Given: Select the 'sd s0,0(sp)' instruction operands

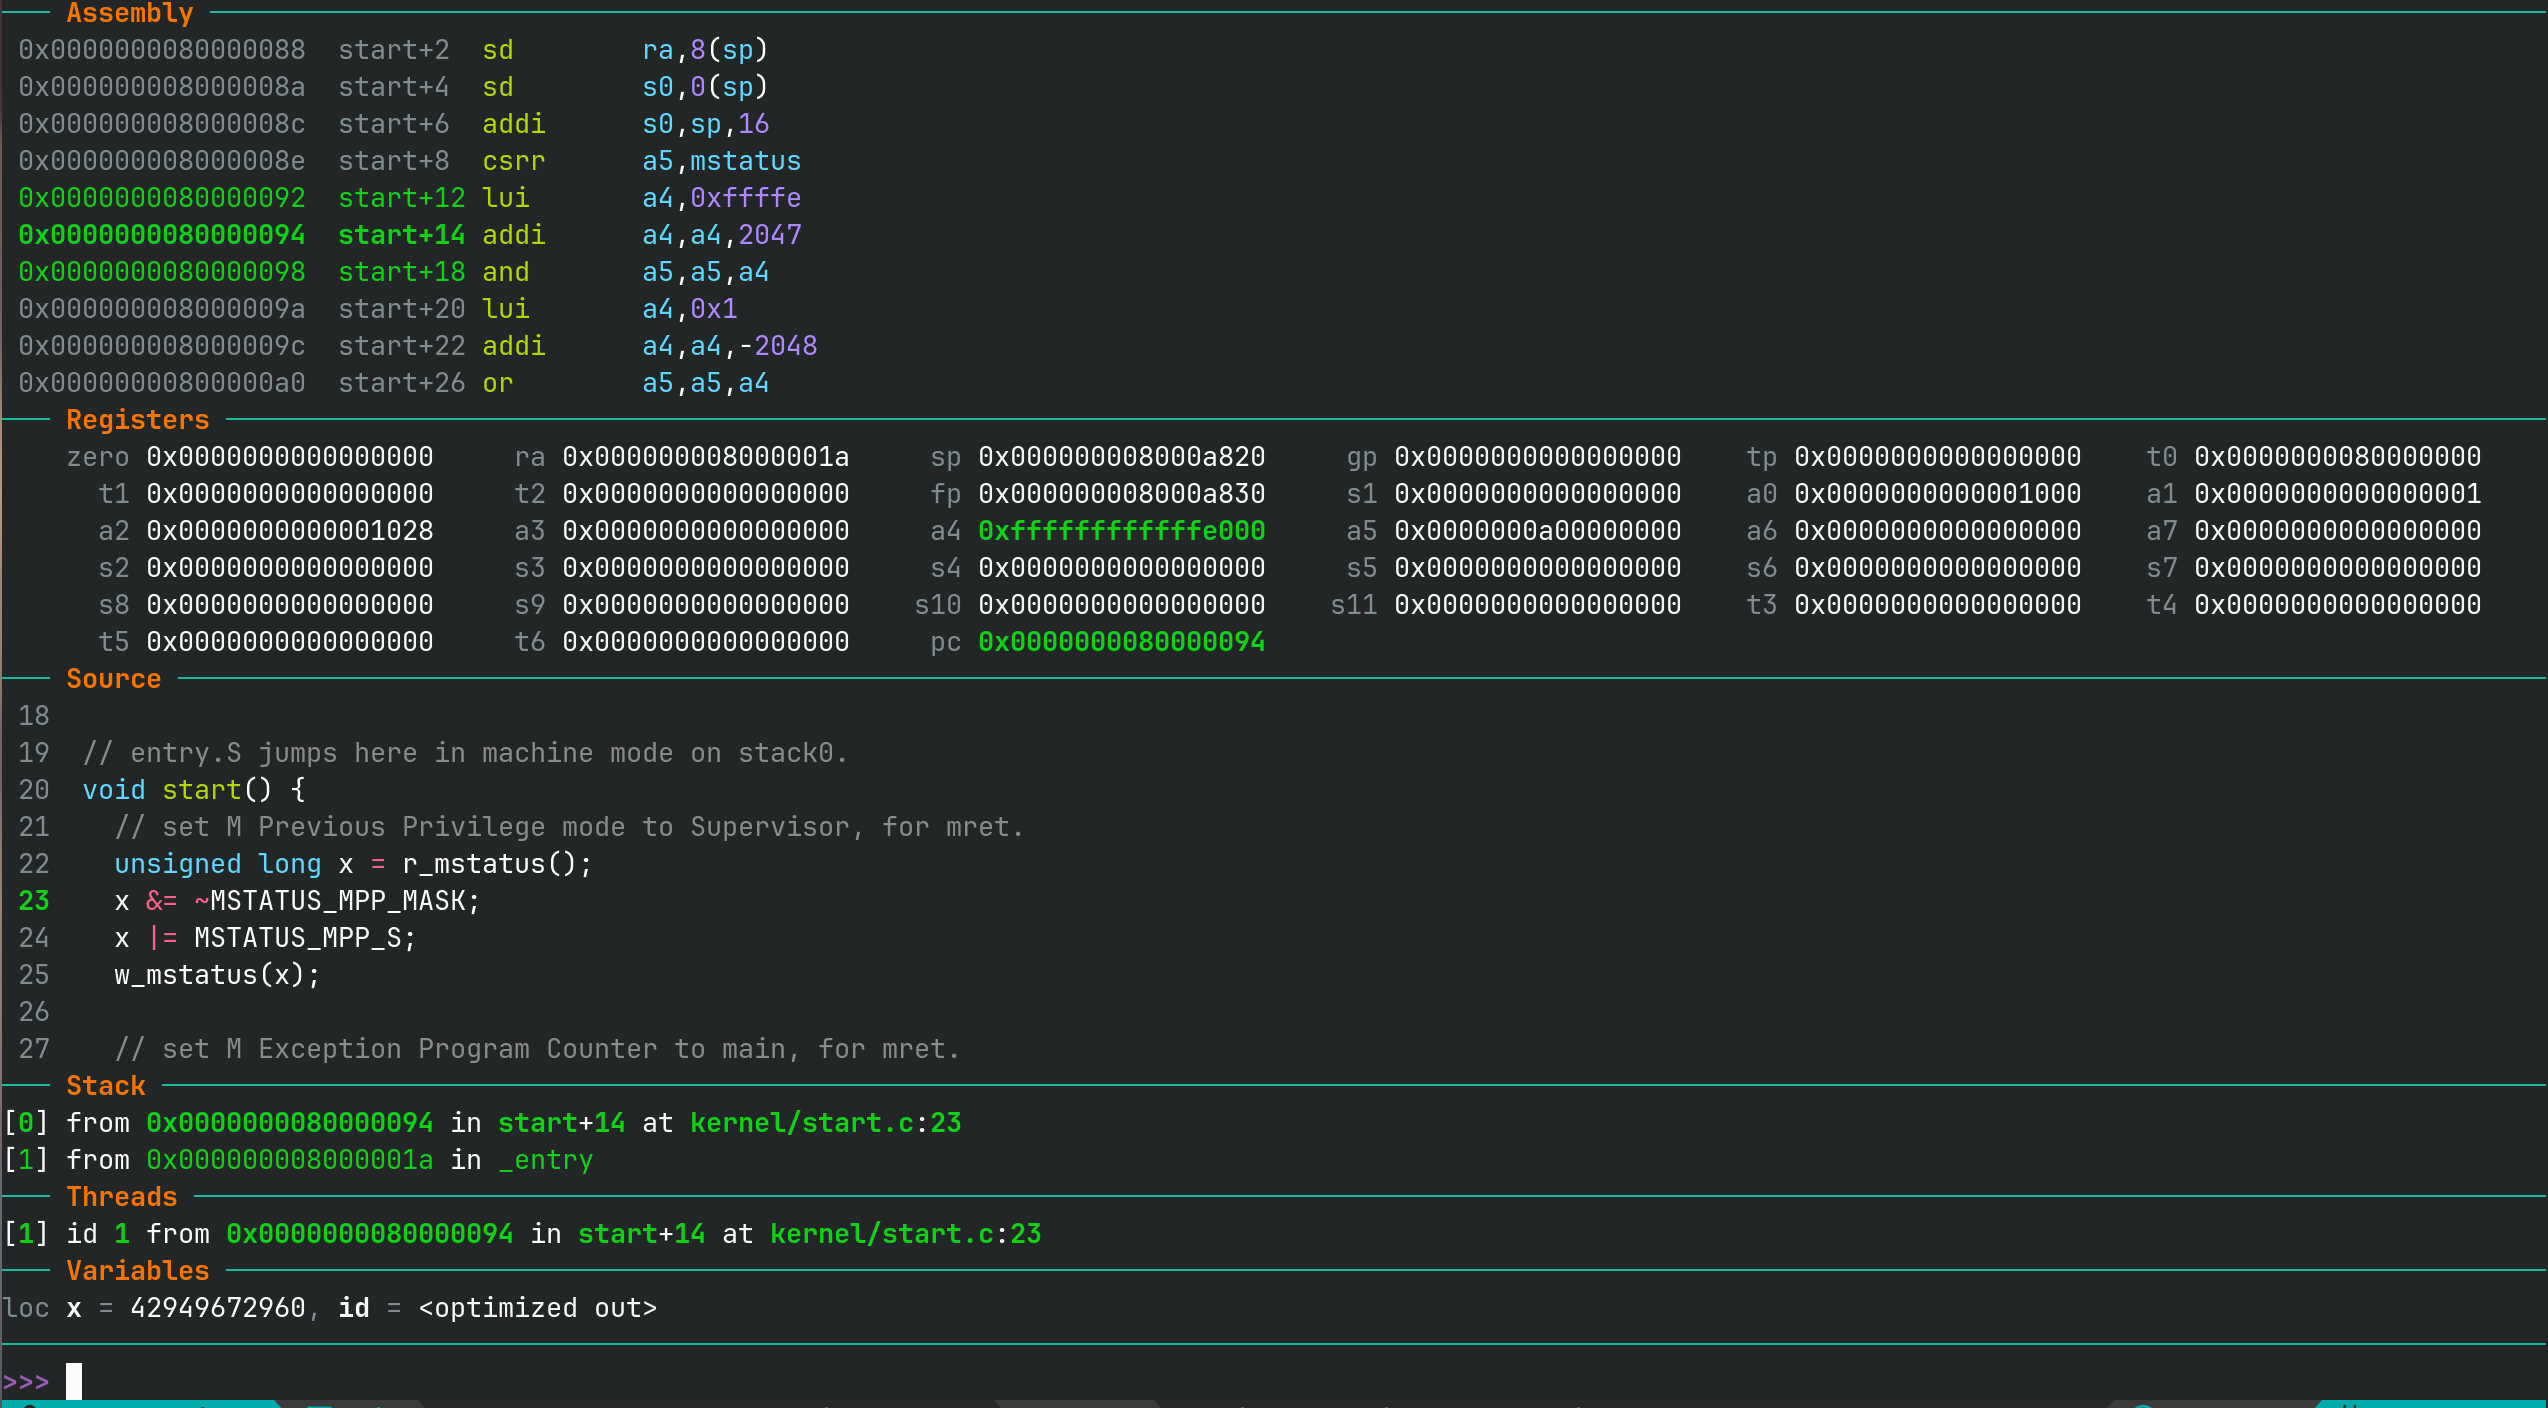Looking at the screenshot, I should 705,87.
